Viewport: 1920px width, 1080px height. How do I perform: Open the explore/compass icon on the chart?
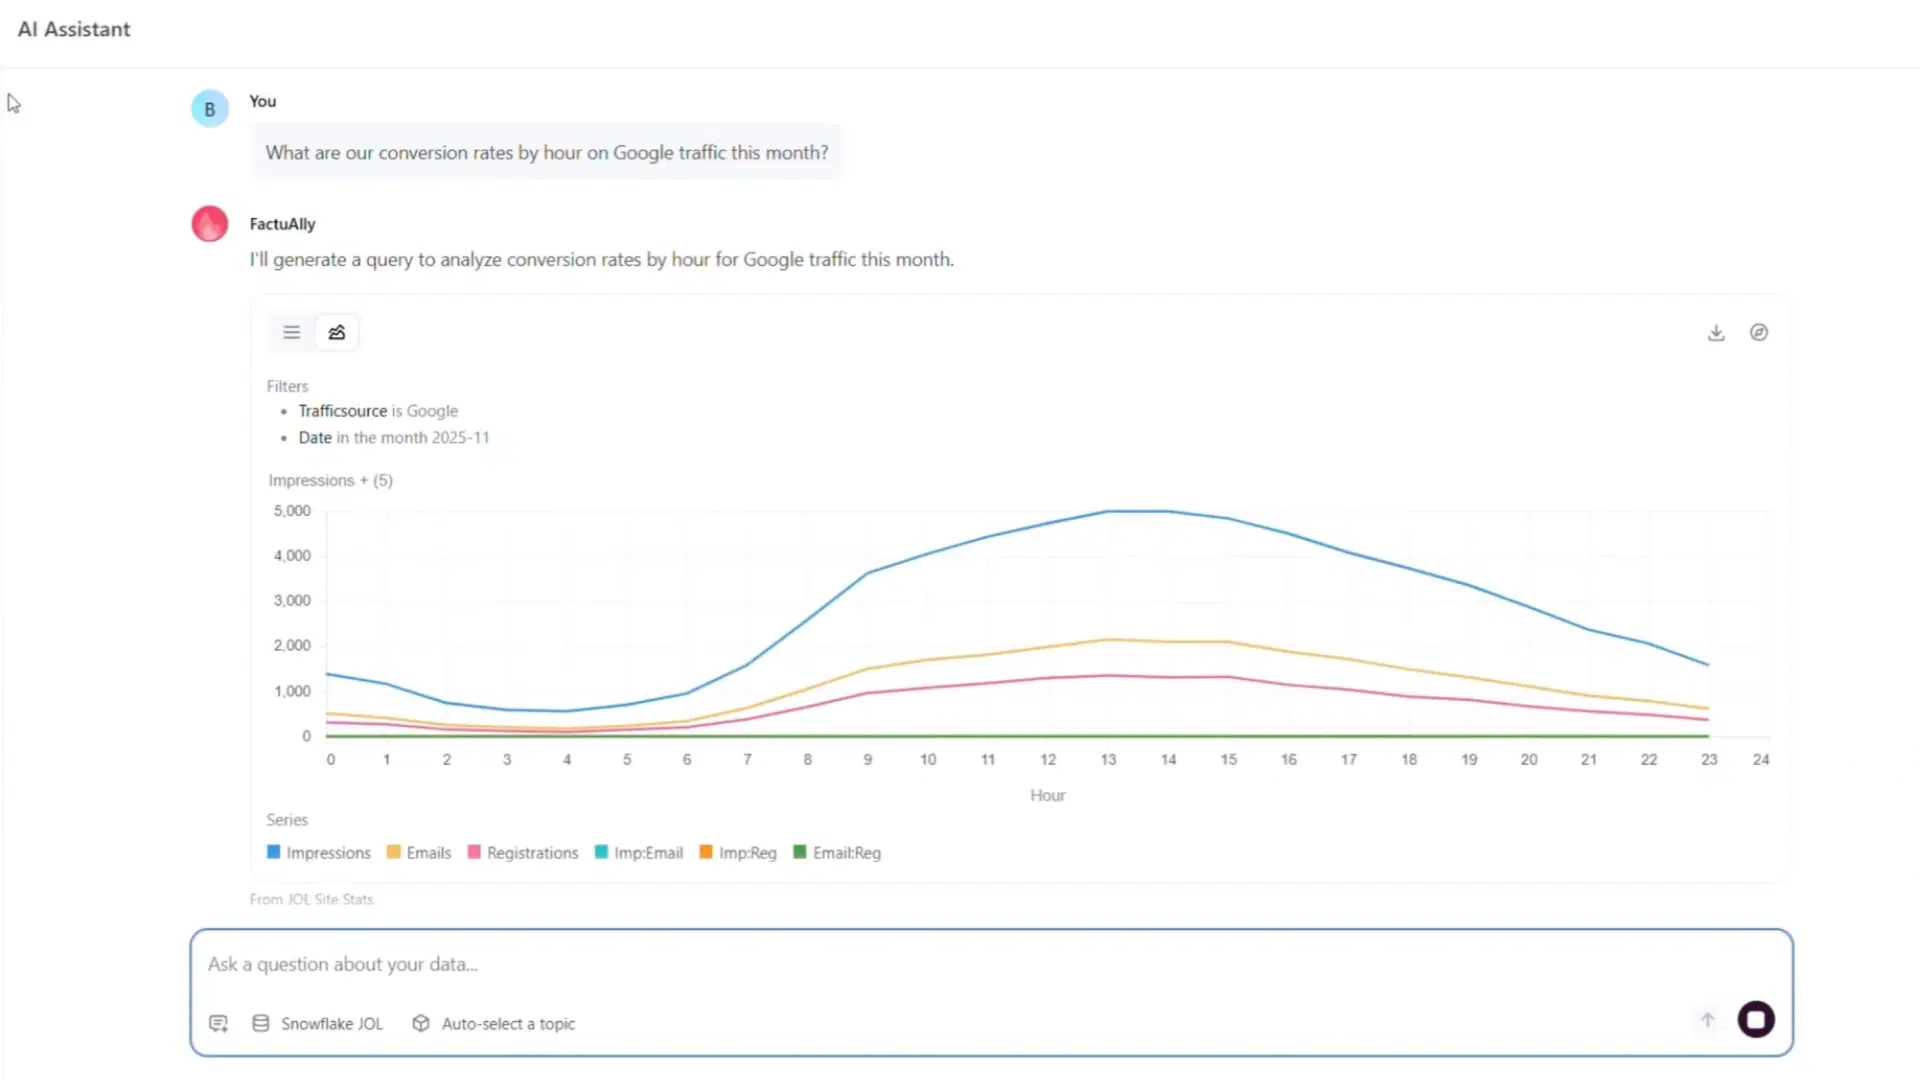1760,332
